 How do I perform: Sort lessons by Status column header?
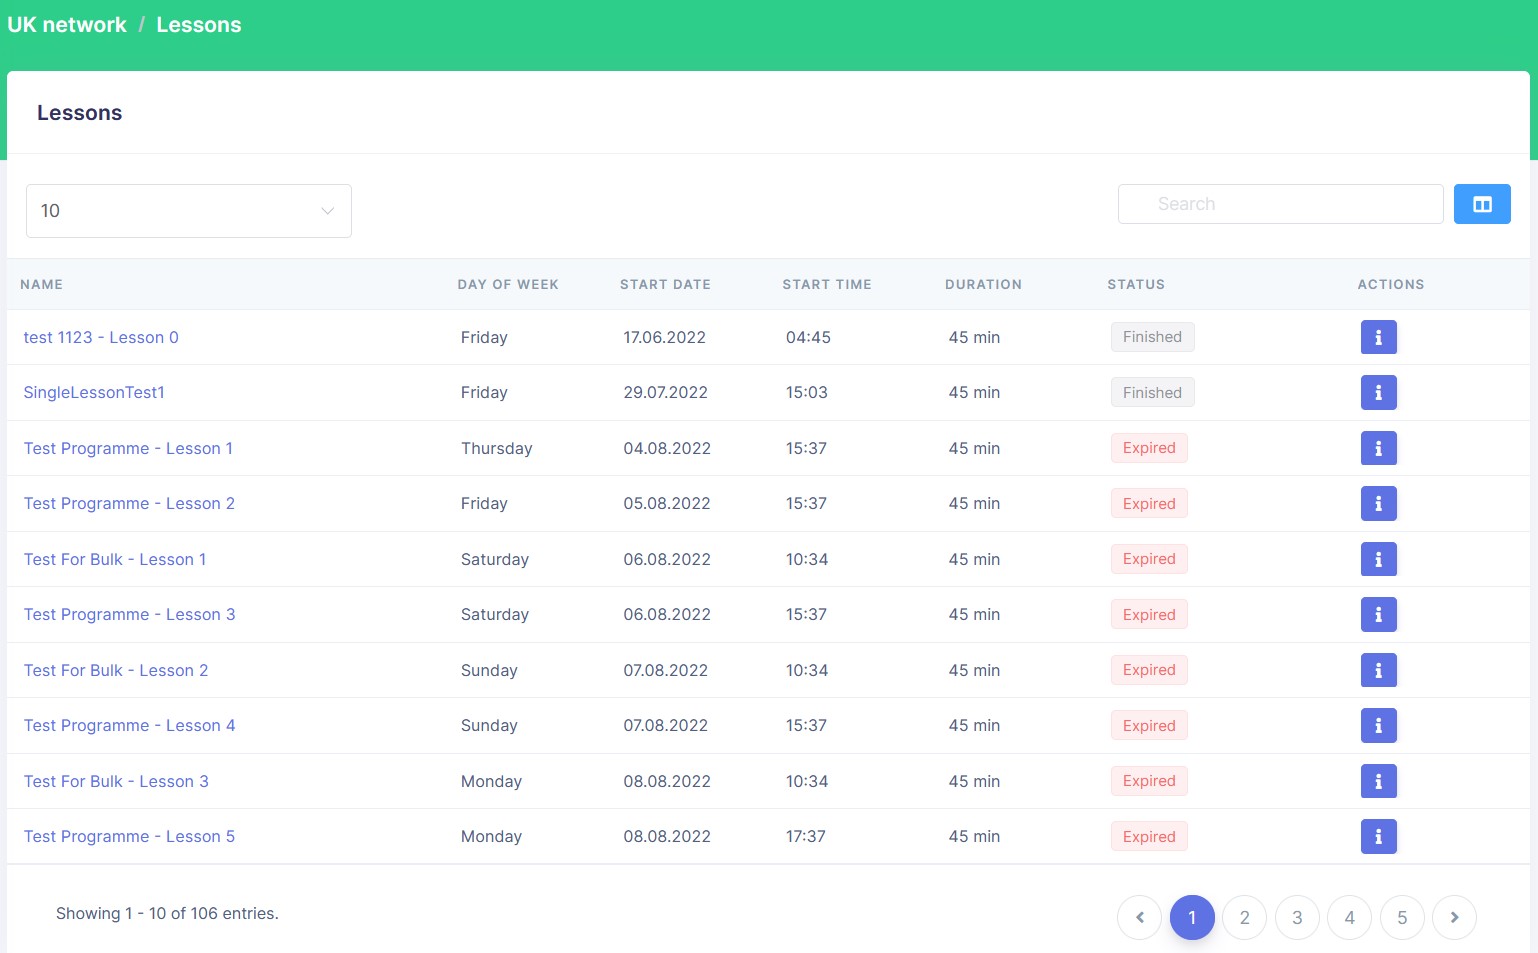coord(1135,285)
